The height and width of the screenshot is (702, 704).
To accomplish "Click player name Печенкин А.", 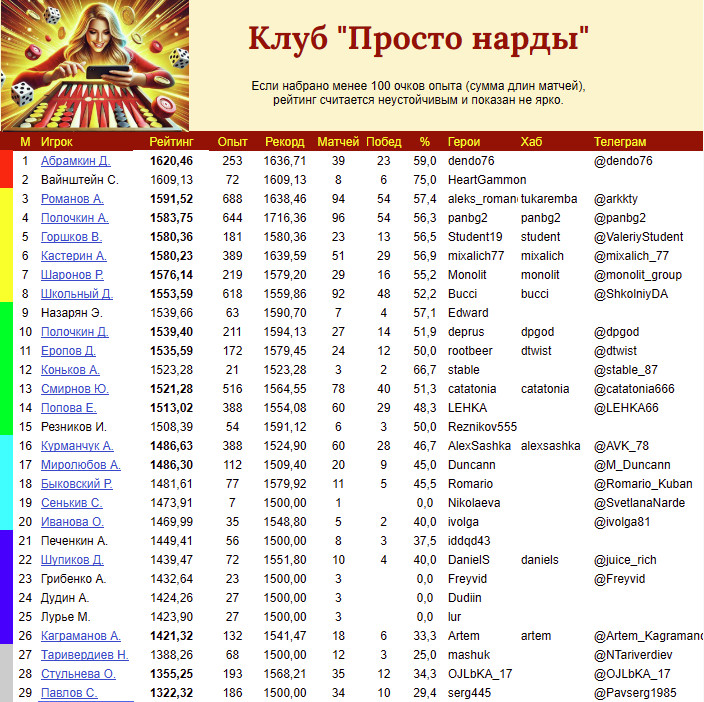I will (74, 541).
